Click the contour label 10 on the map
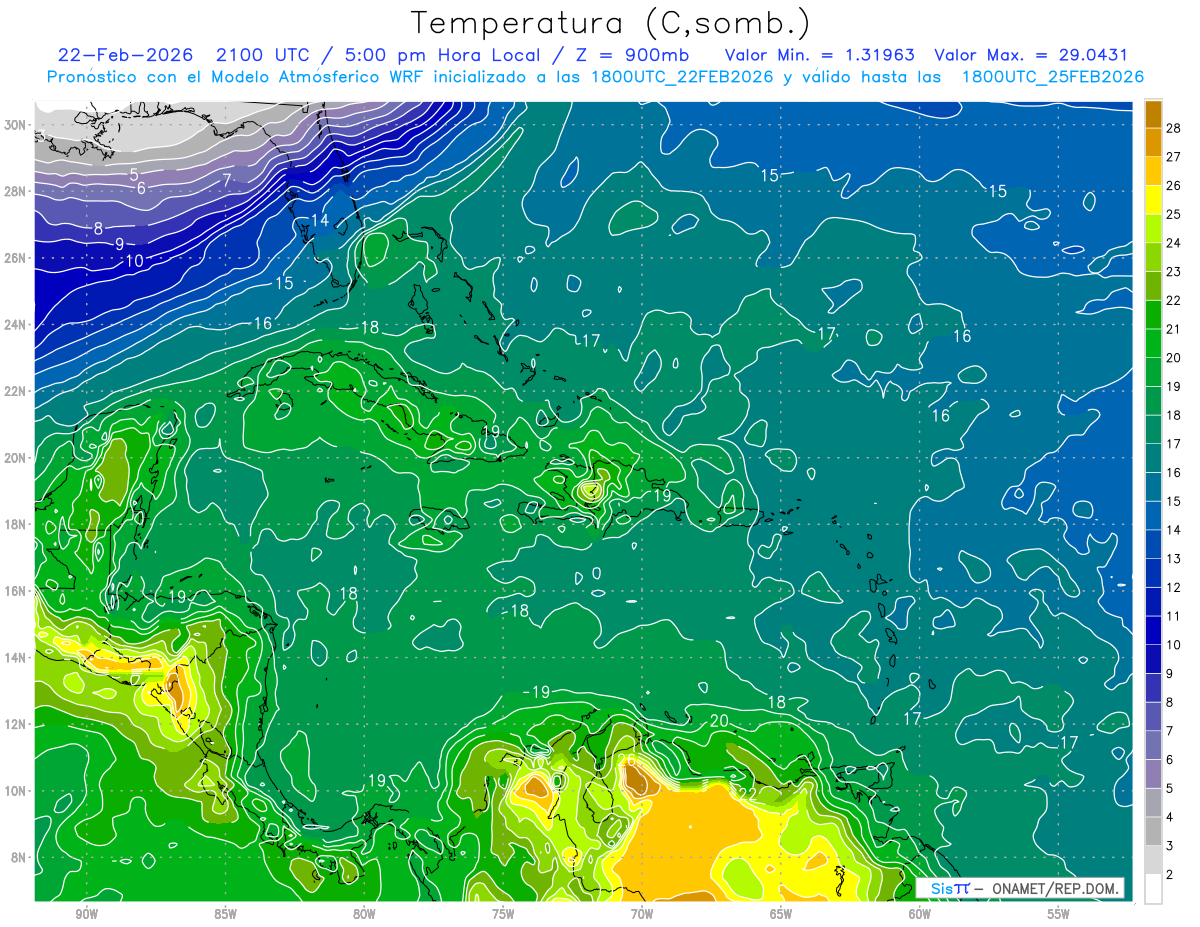This screenshot has width=1200, height=927. pyautogui.click(x=134, y=261)
